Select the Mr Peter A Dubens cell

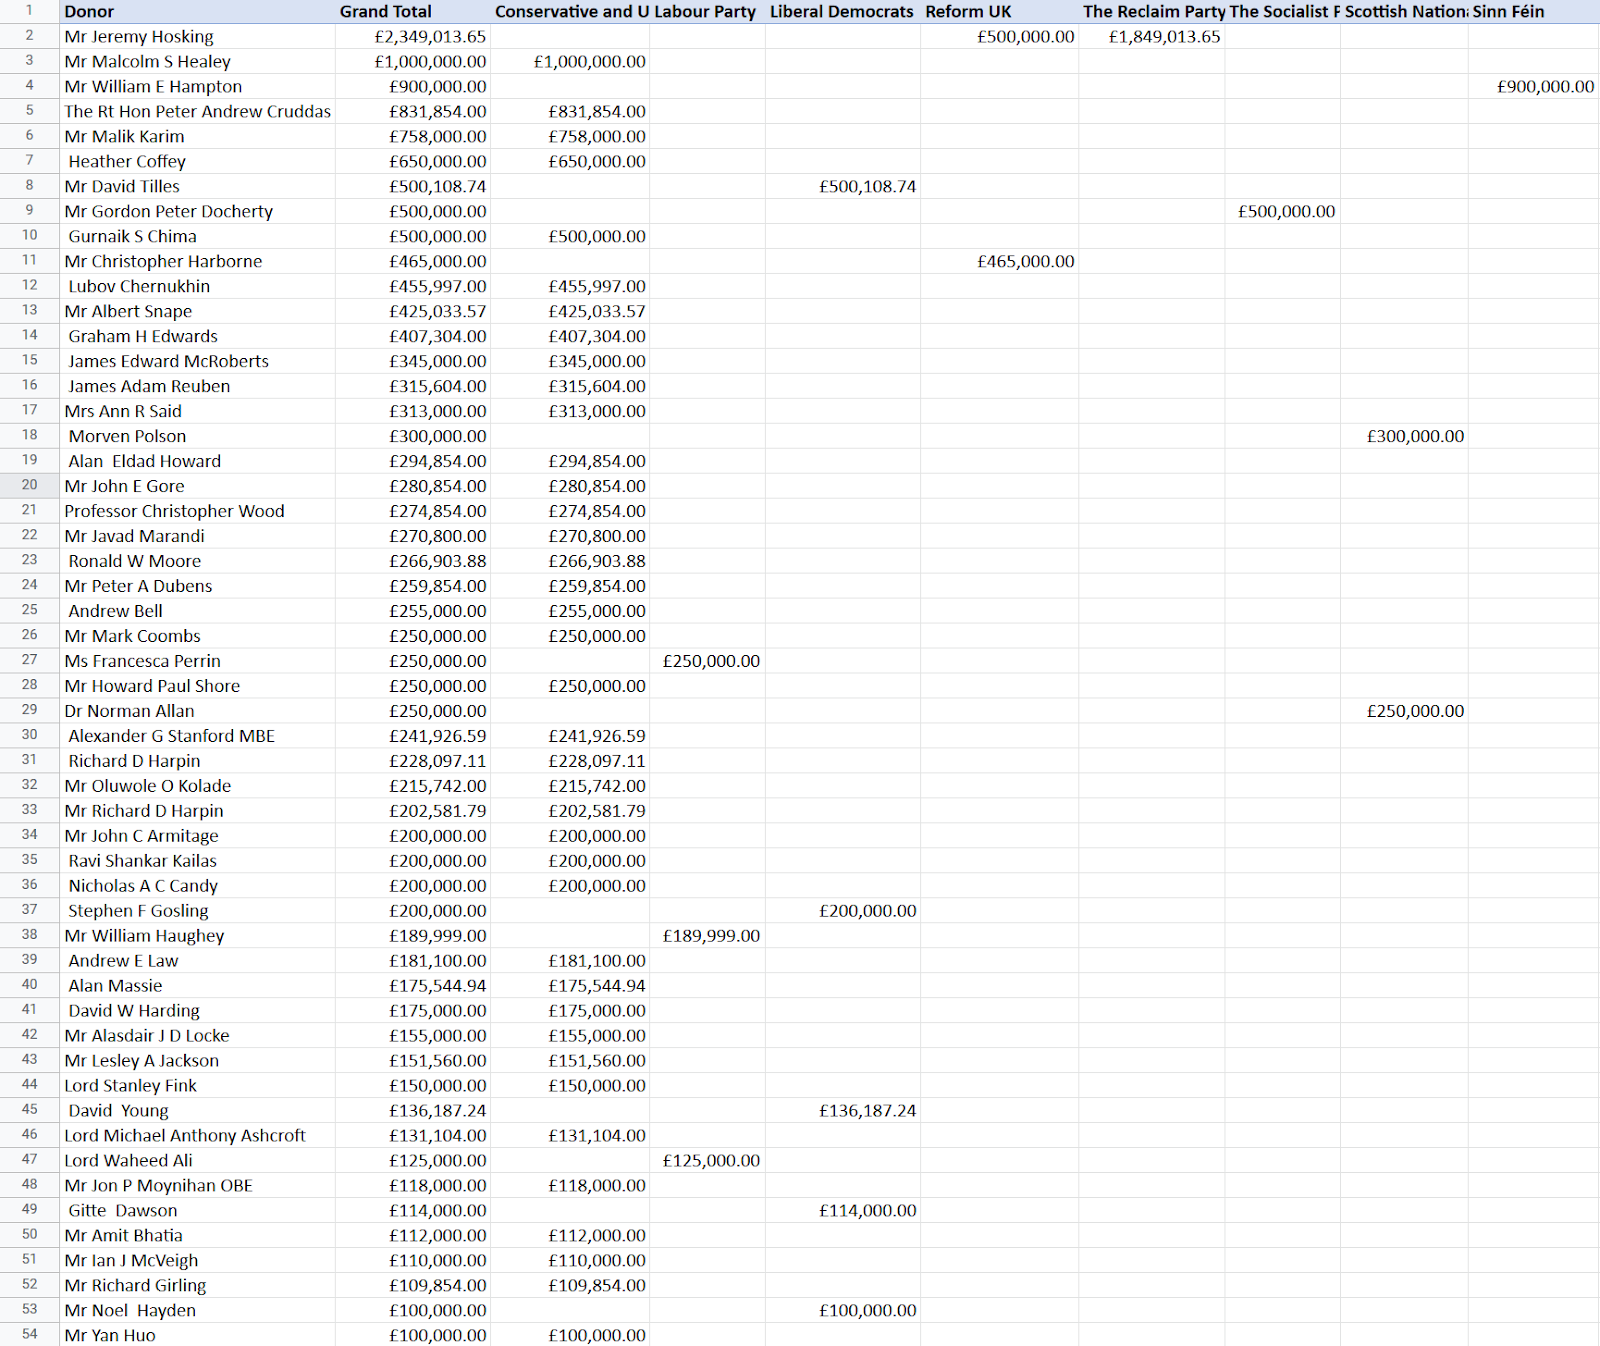click(x=197, y=587)
